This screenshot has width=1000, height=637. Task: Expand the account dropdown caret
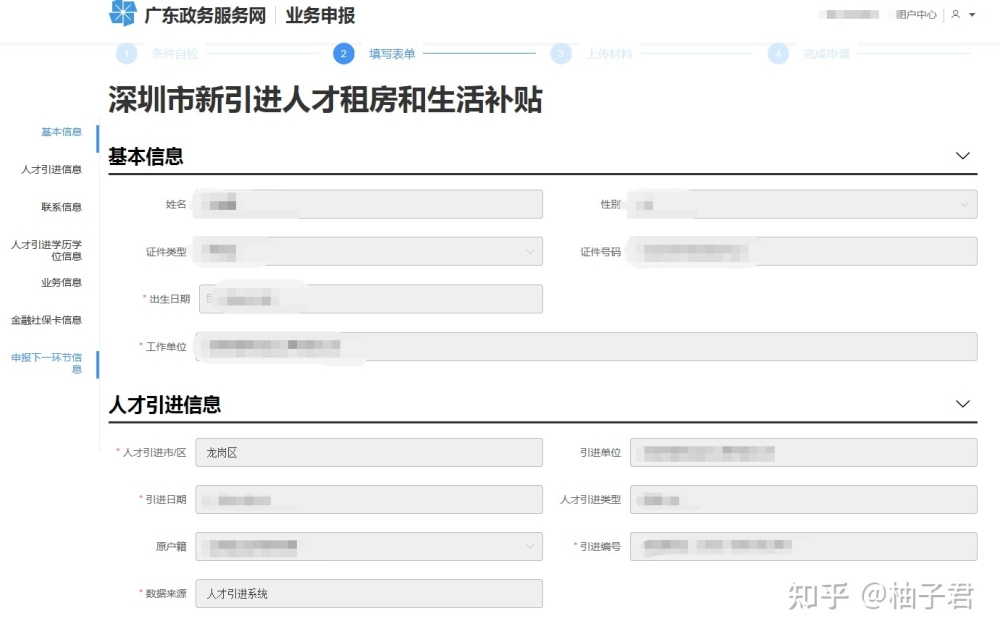click(x=972, y=15)
